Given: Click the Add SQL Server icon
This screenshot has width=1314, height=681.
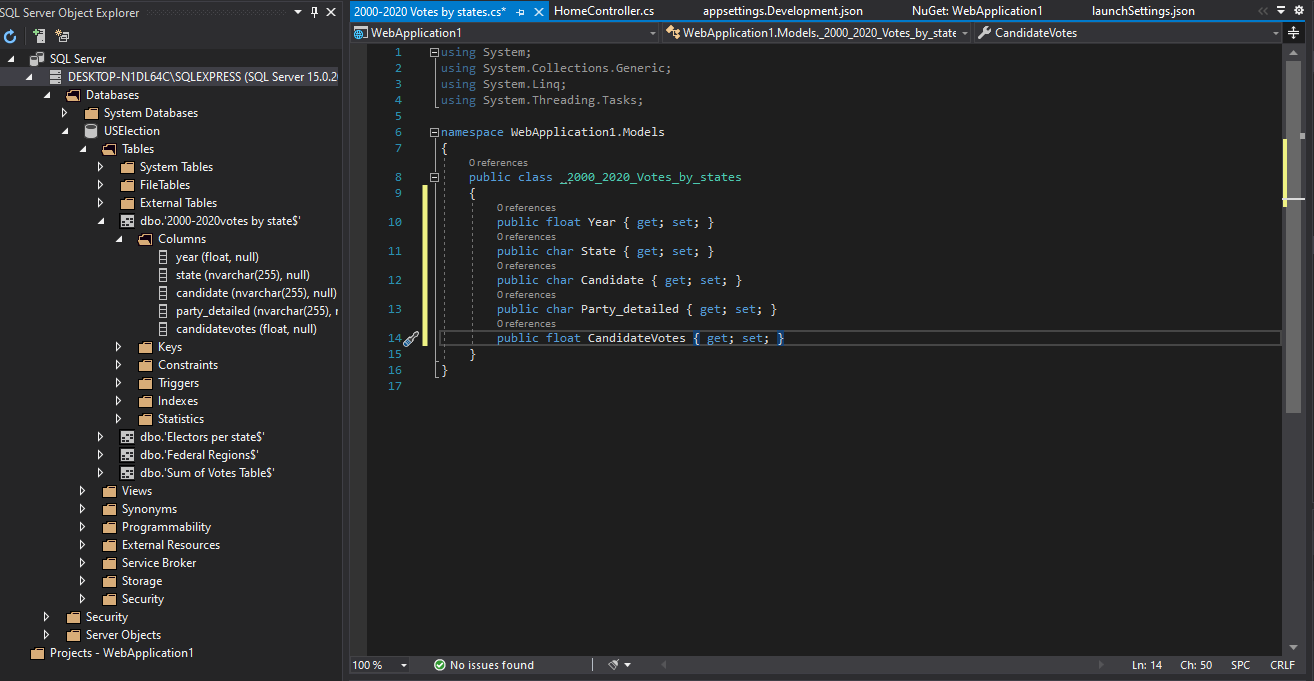Looking at the screenshot, I should [38, 35].
